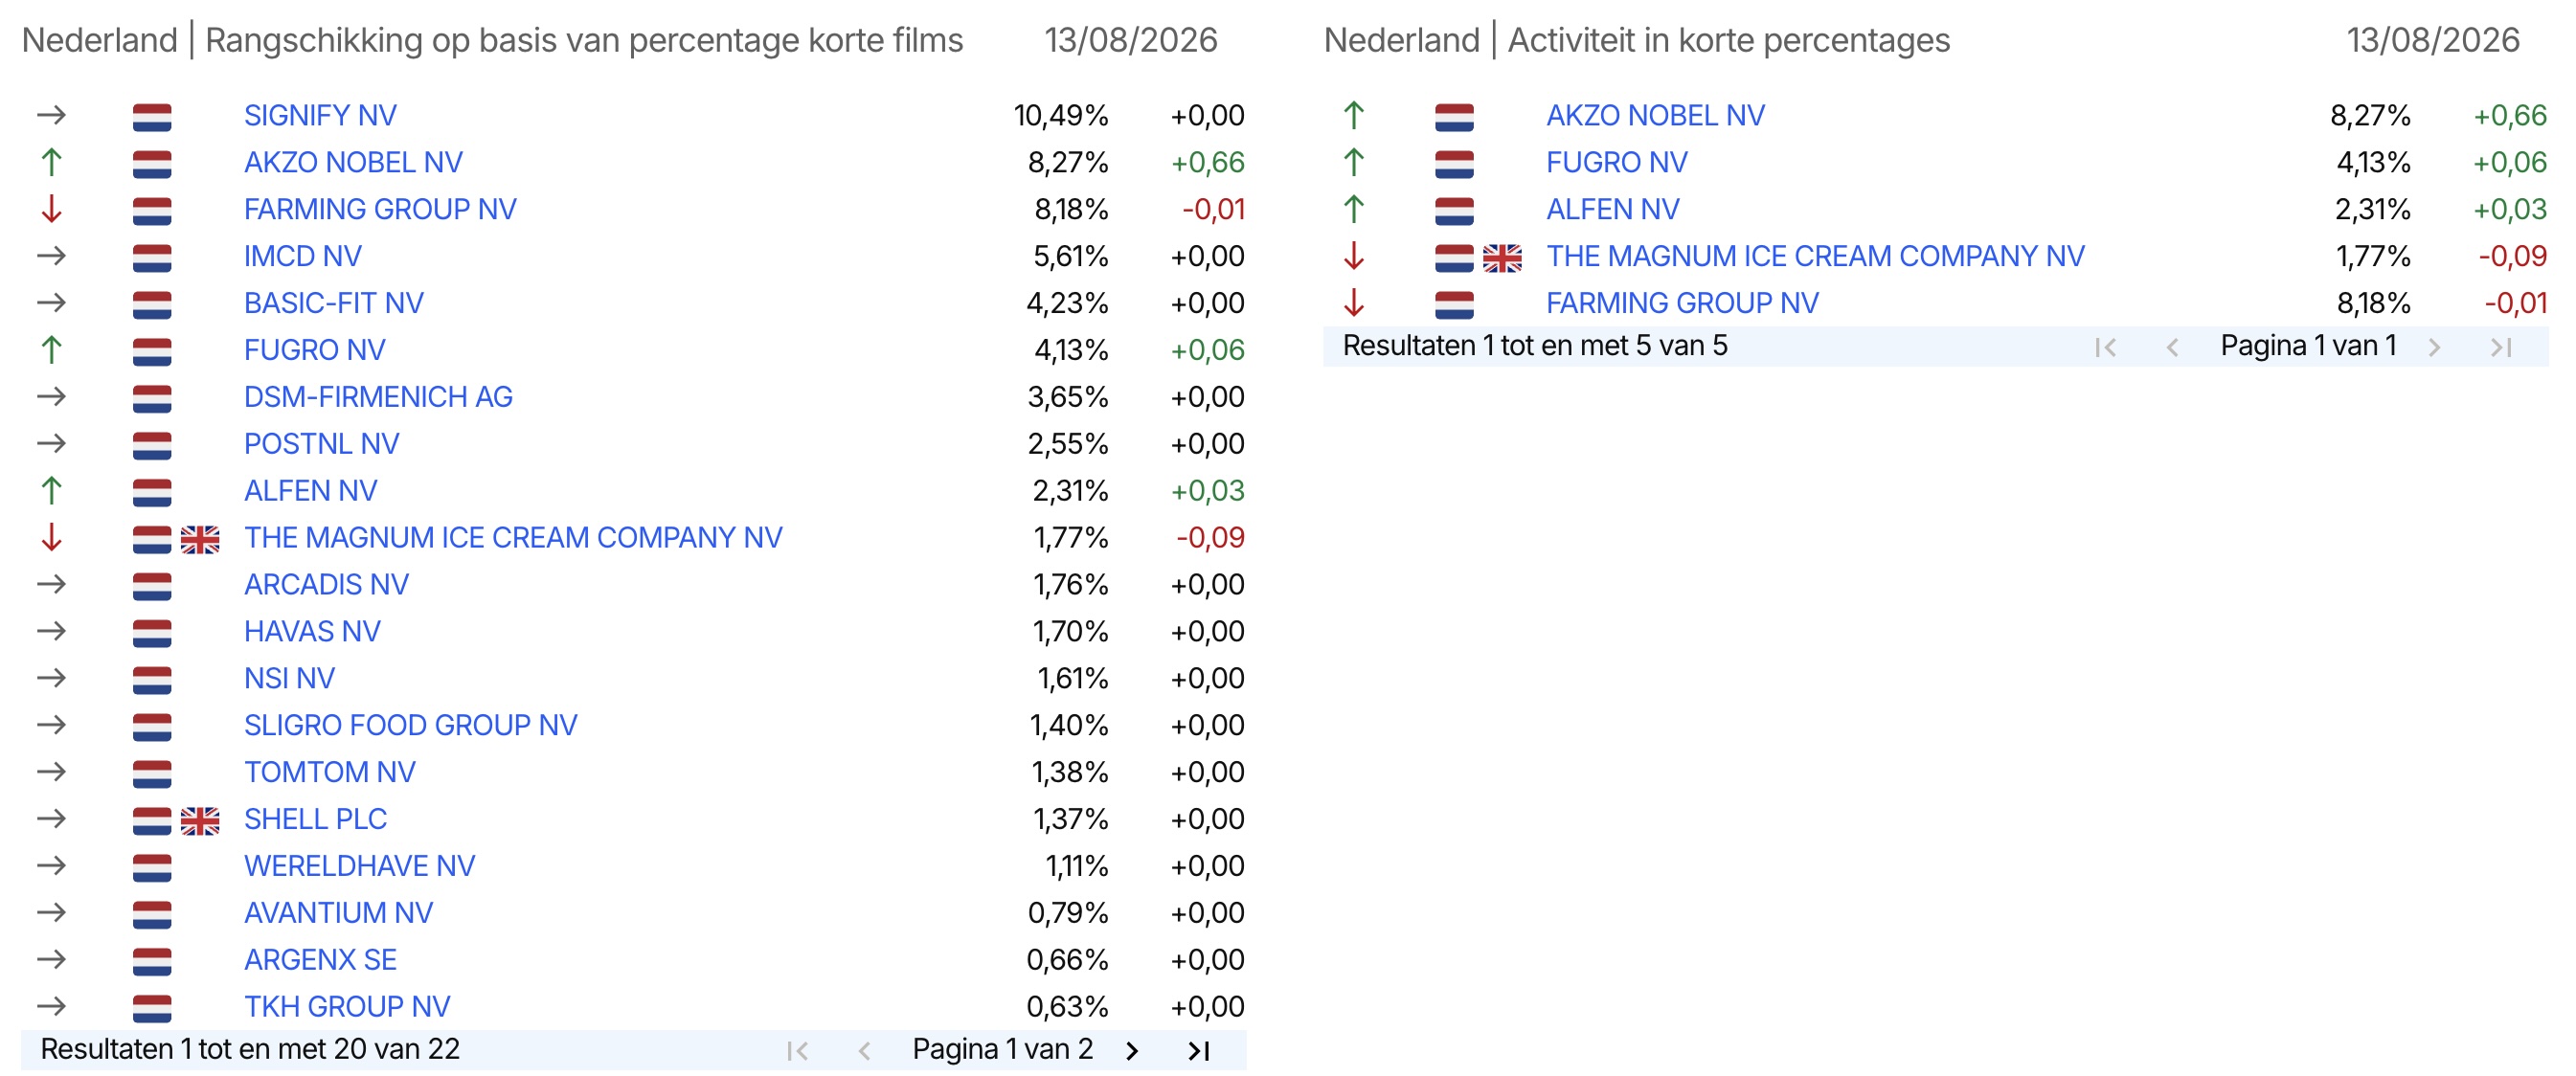Click last-page icon in right table pager
Screen dimensions: 2576x1076
tap(2500, 347)
